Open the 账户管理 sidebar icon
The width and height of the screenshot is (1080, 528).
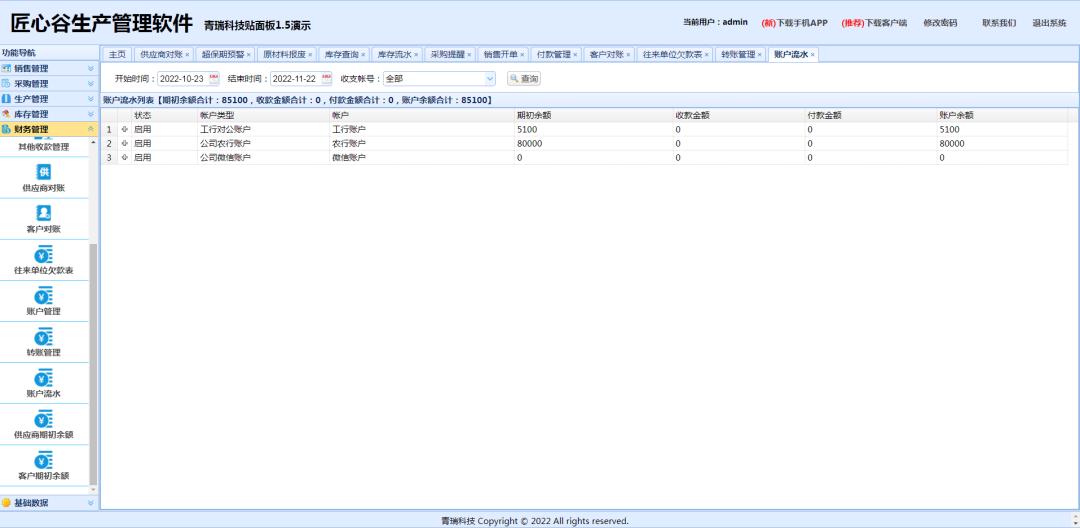click(43, 296)
